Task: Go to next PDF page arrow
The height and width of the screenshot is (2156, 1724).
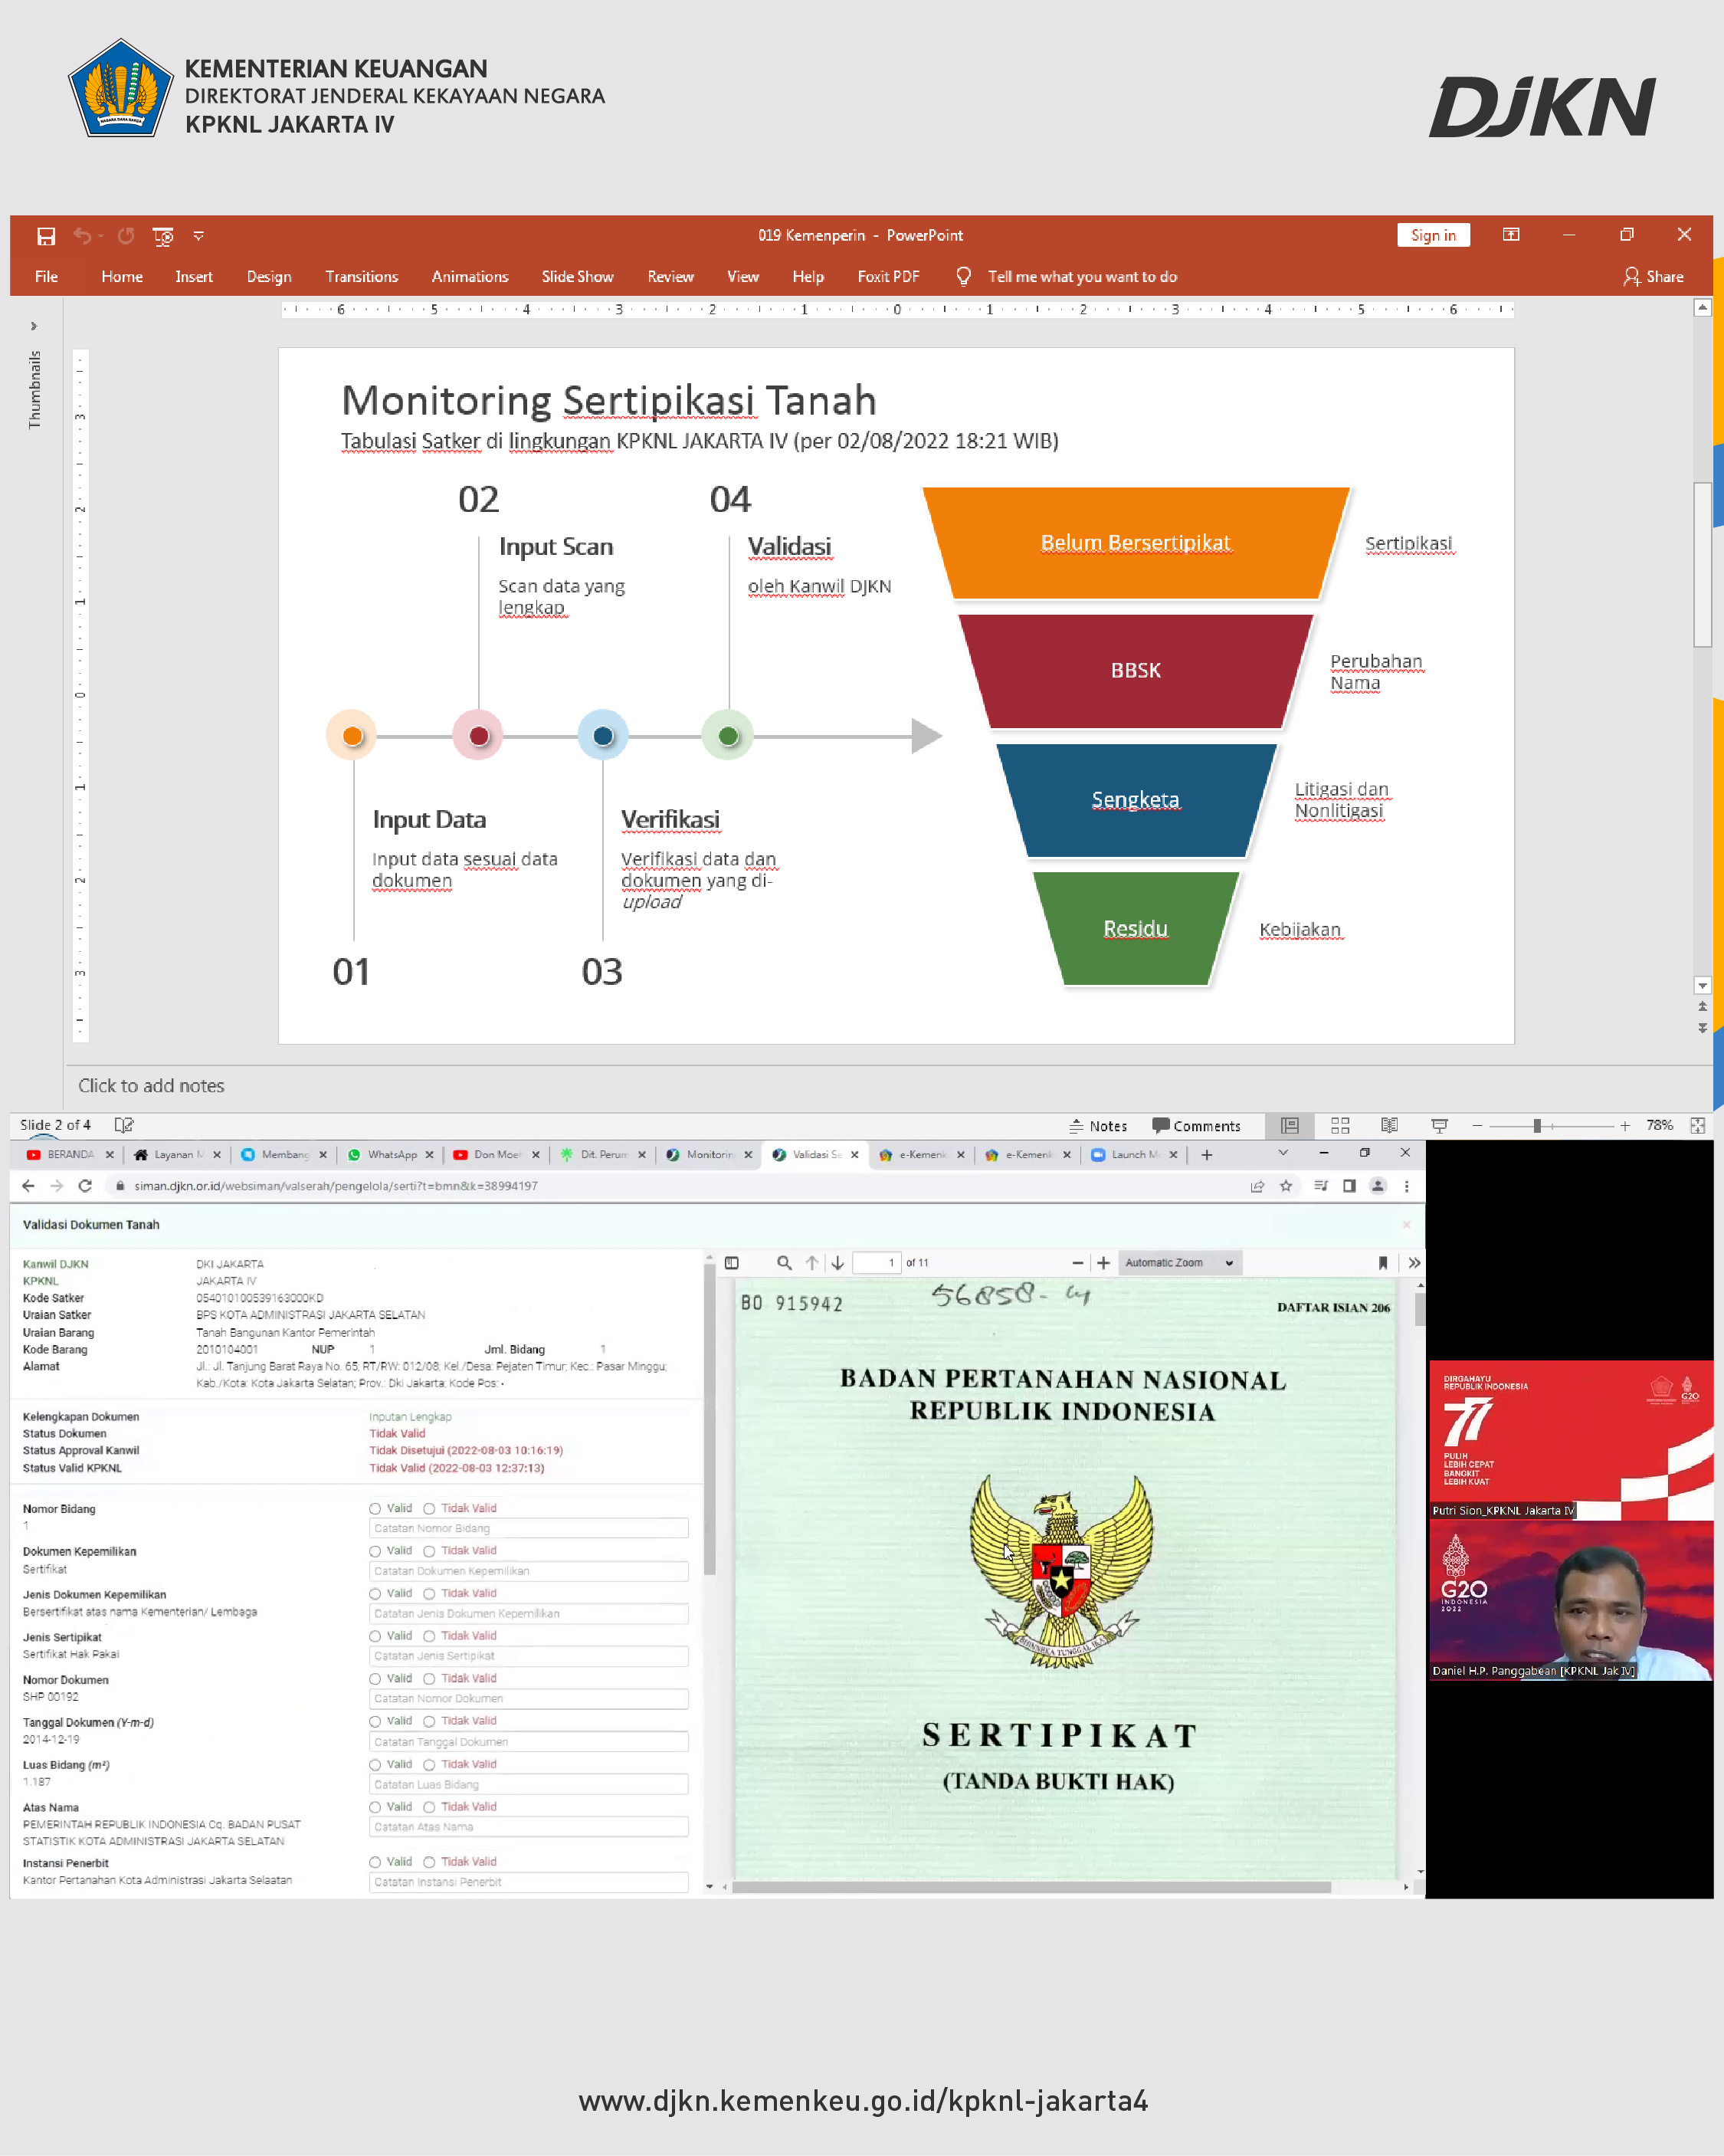Action: click(838, 1263)
